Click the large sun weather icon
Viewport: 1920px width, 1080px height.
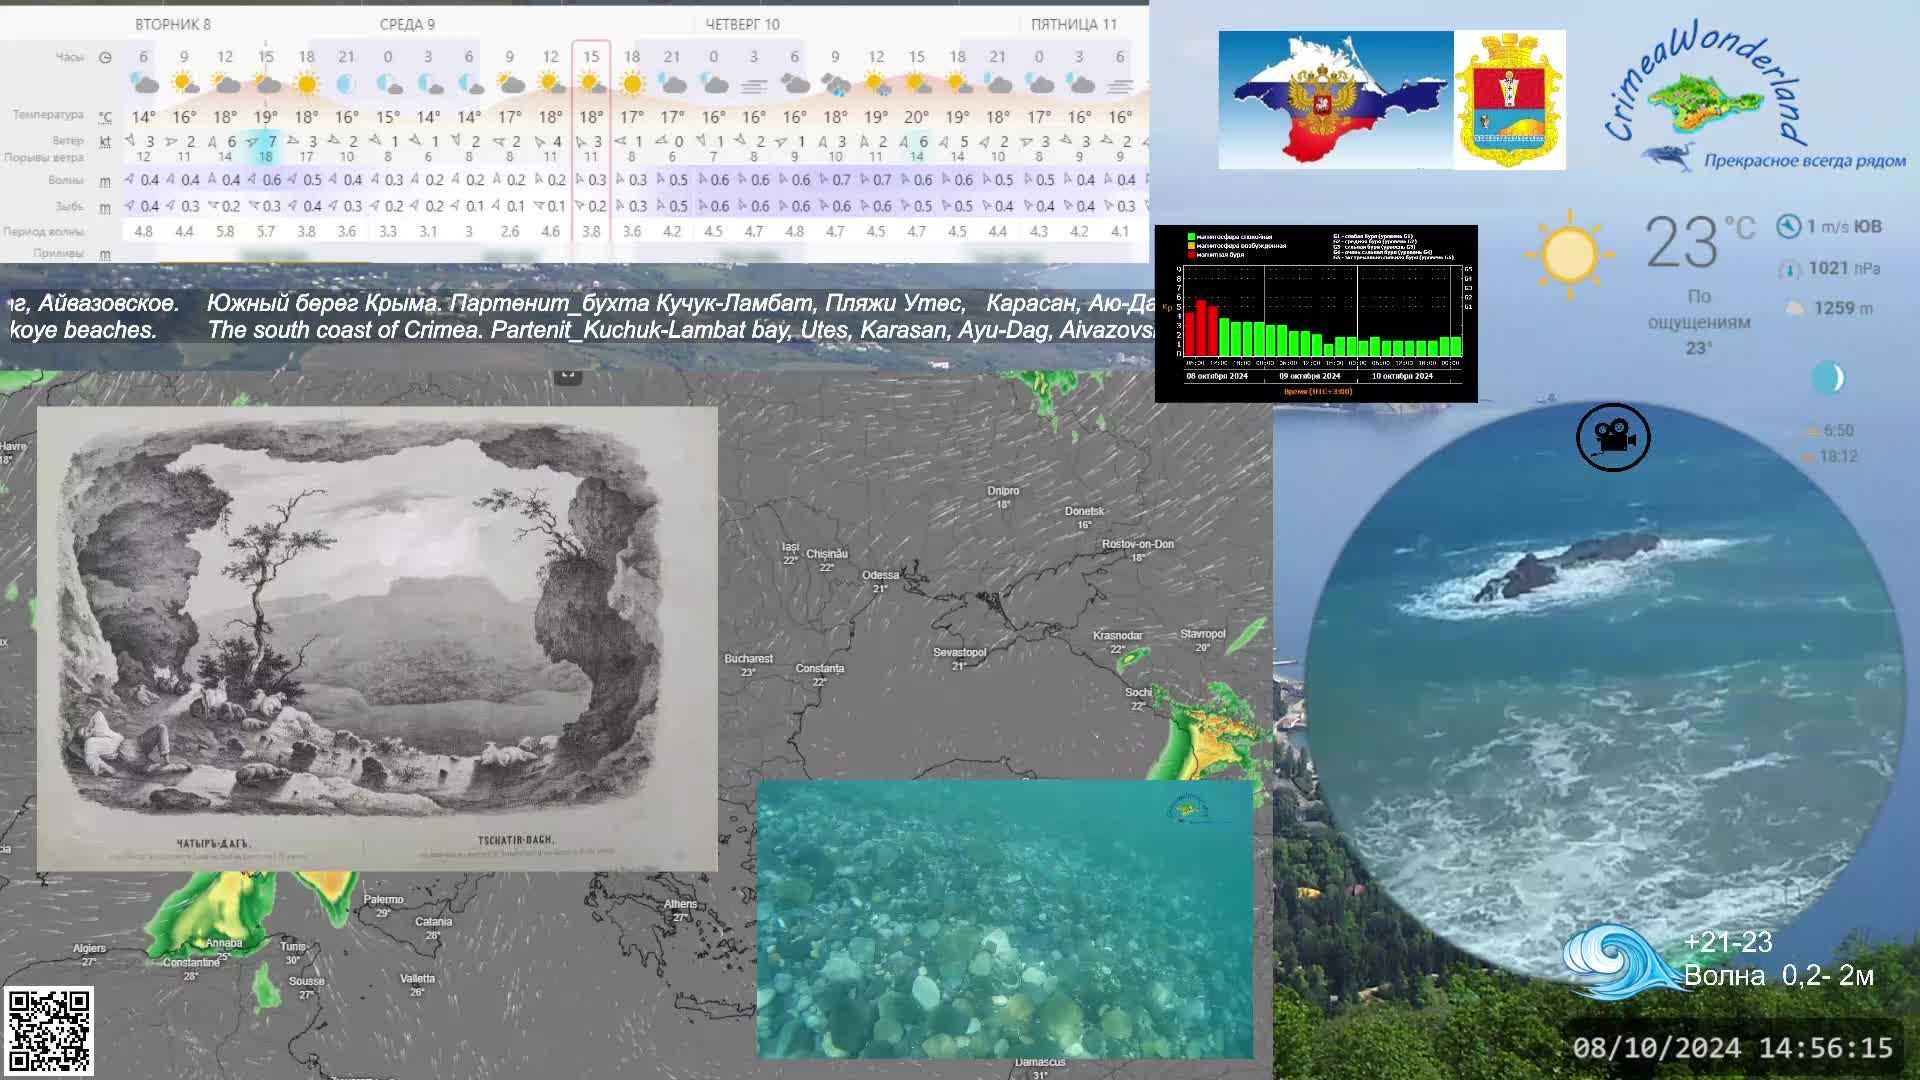1569,254
